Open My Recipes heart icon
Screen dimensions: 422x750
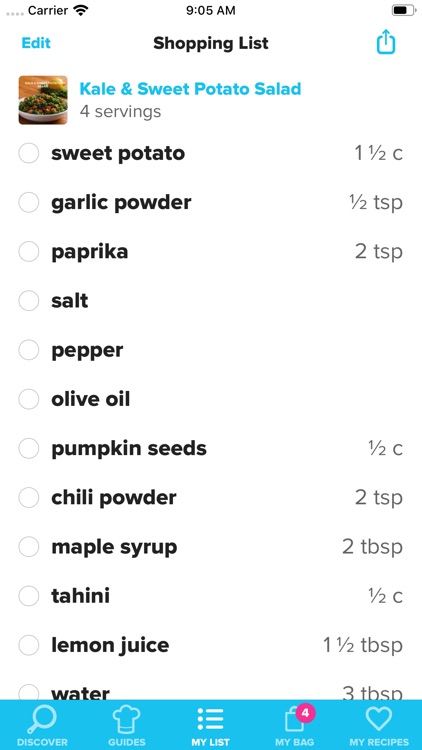pyautogui.click(x=378, y=718)
